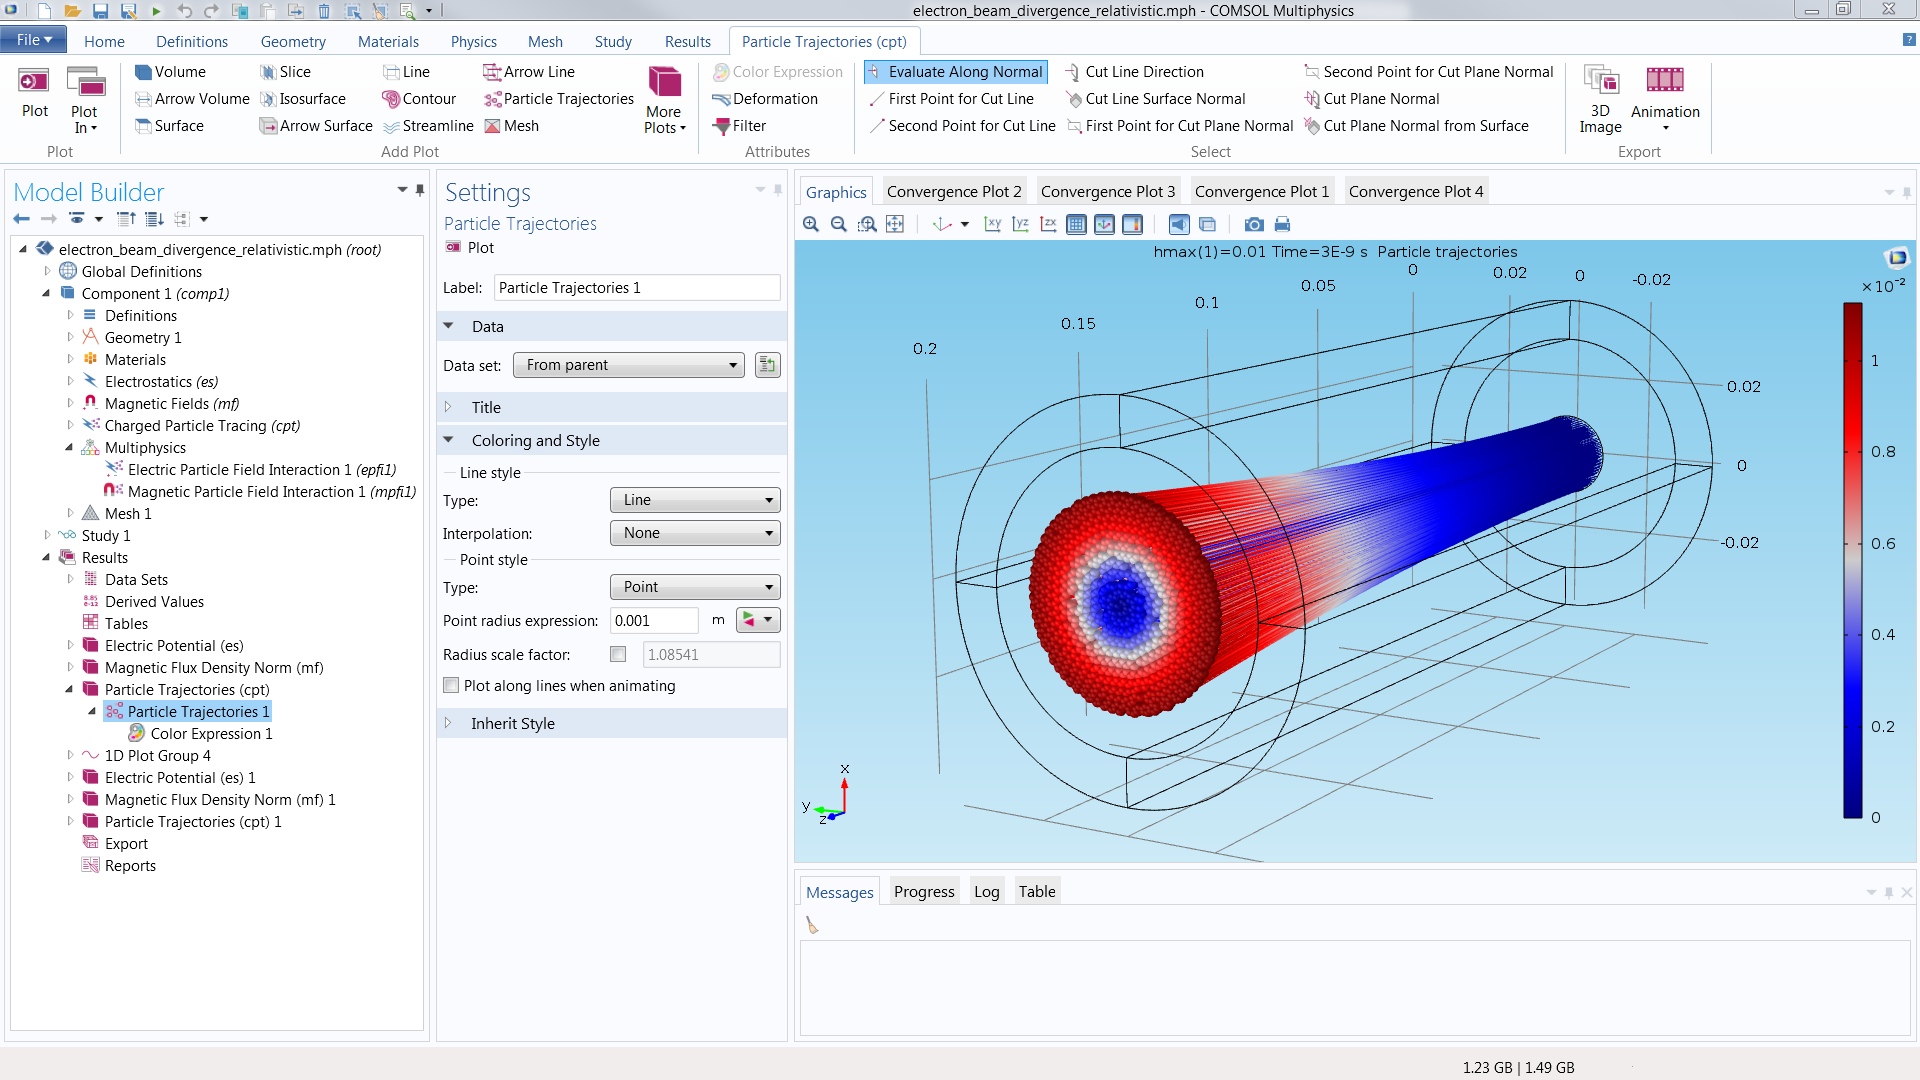Toggle the grid display in graphics toolbar
Screen dimensions: 1920x1080
pos(1076,224)
